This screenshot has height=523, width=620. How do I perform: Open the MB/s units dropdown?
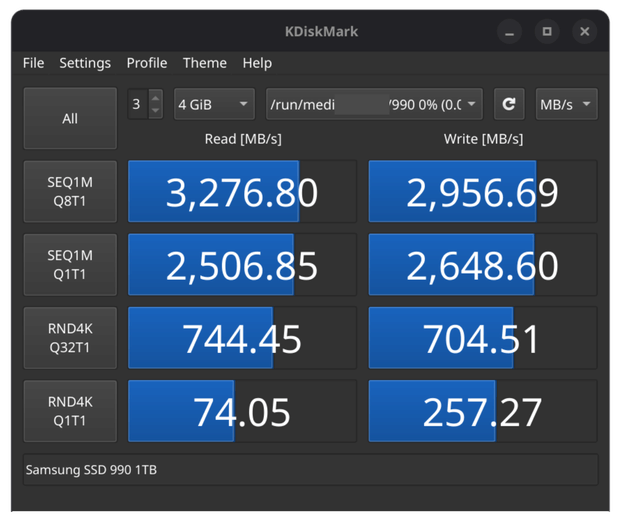(566, 104)
